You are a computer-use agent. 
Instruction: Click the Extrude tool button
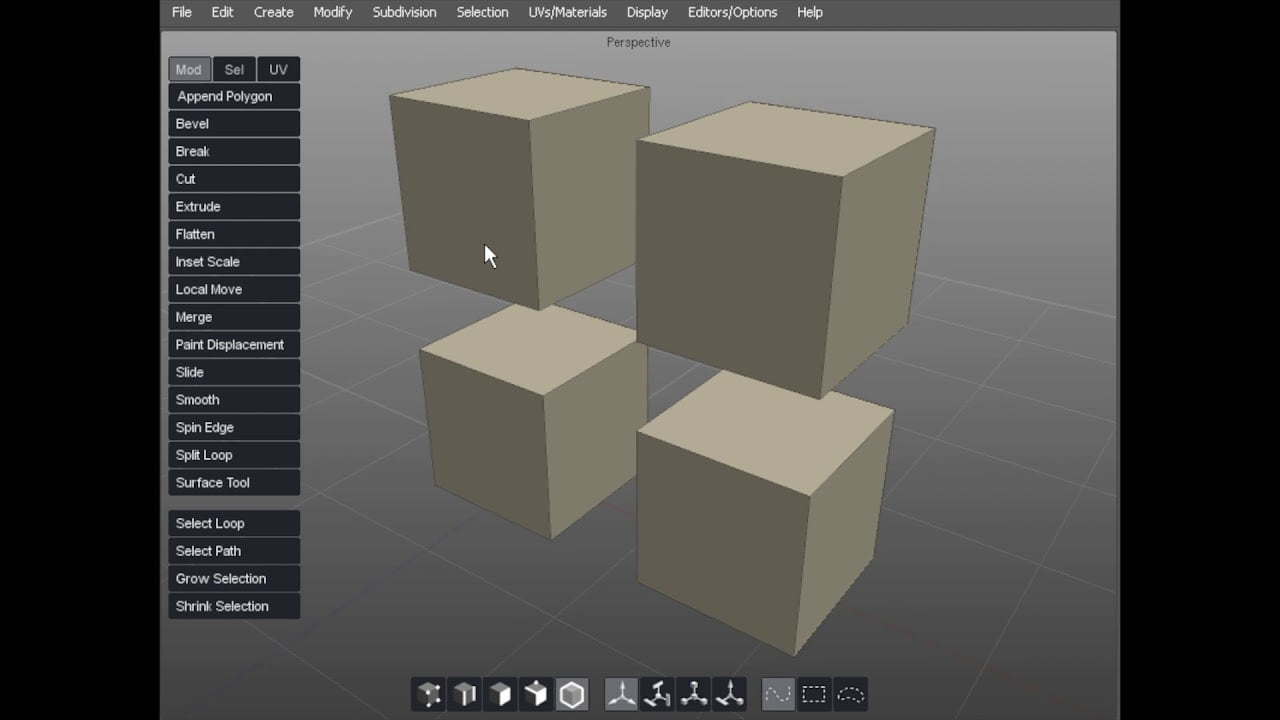click(234, 207)
